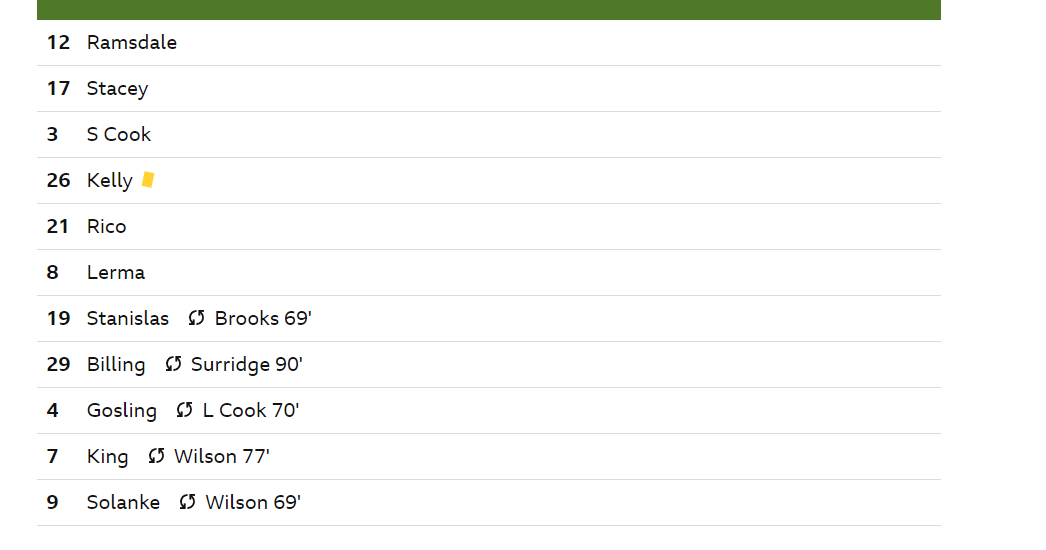Screen dimensions: 1046x550
Task: Select Rico in the lineup
Action: click(x=107, y=227)
